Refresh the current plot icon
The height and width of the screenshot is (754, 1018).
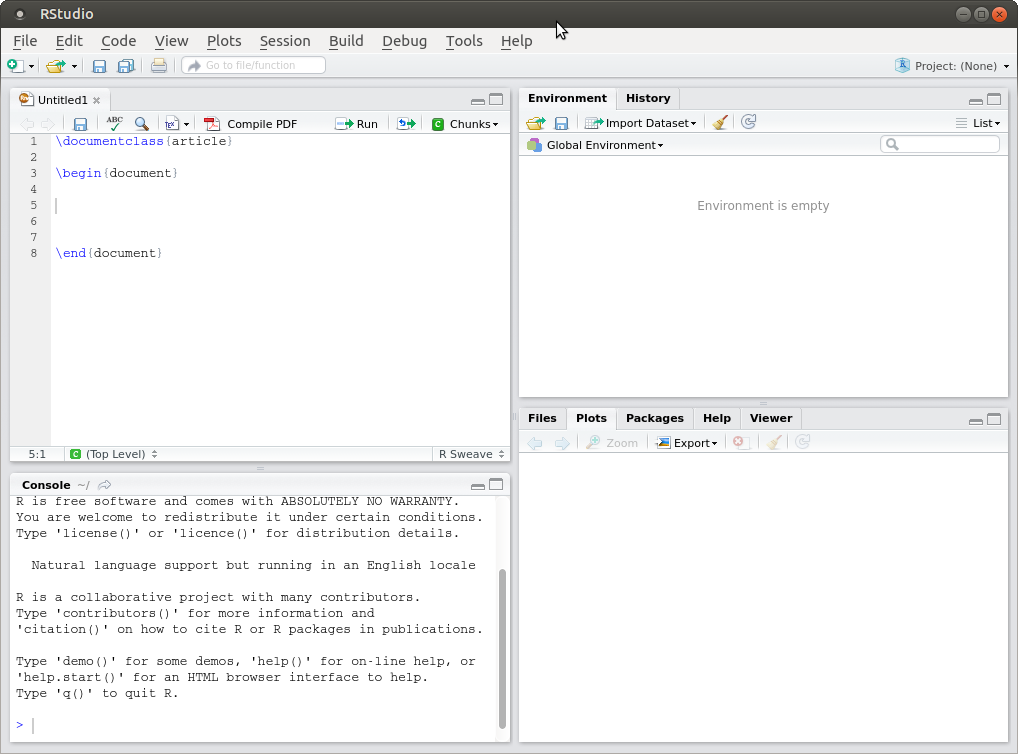tap(802, 442)
